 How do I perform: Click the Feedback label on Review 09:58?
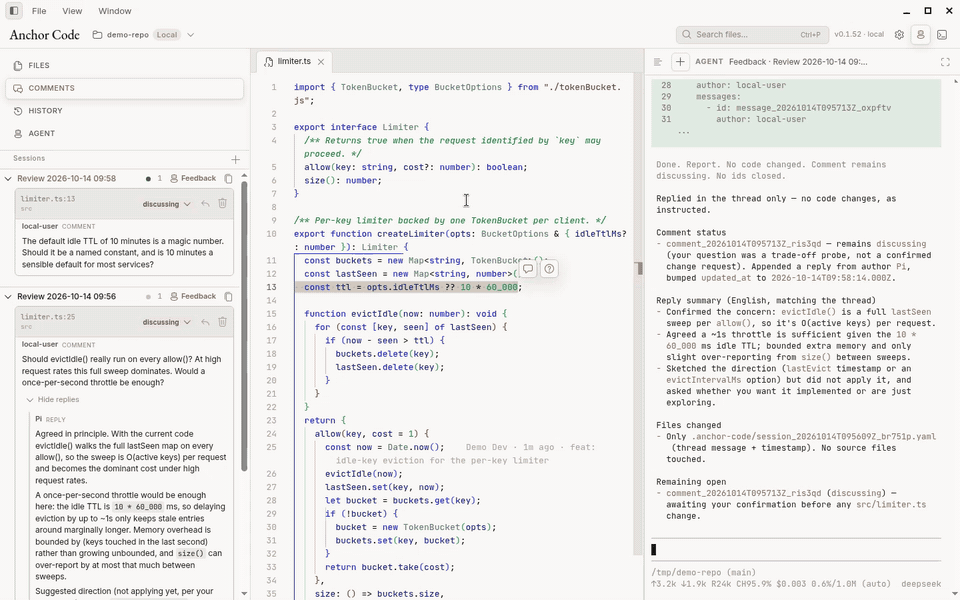click(x=198, y=179)
